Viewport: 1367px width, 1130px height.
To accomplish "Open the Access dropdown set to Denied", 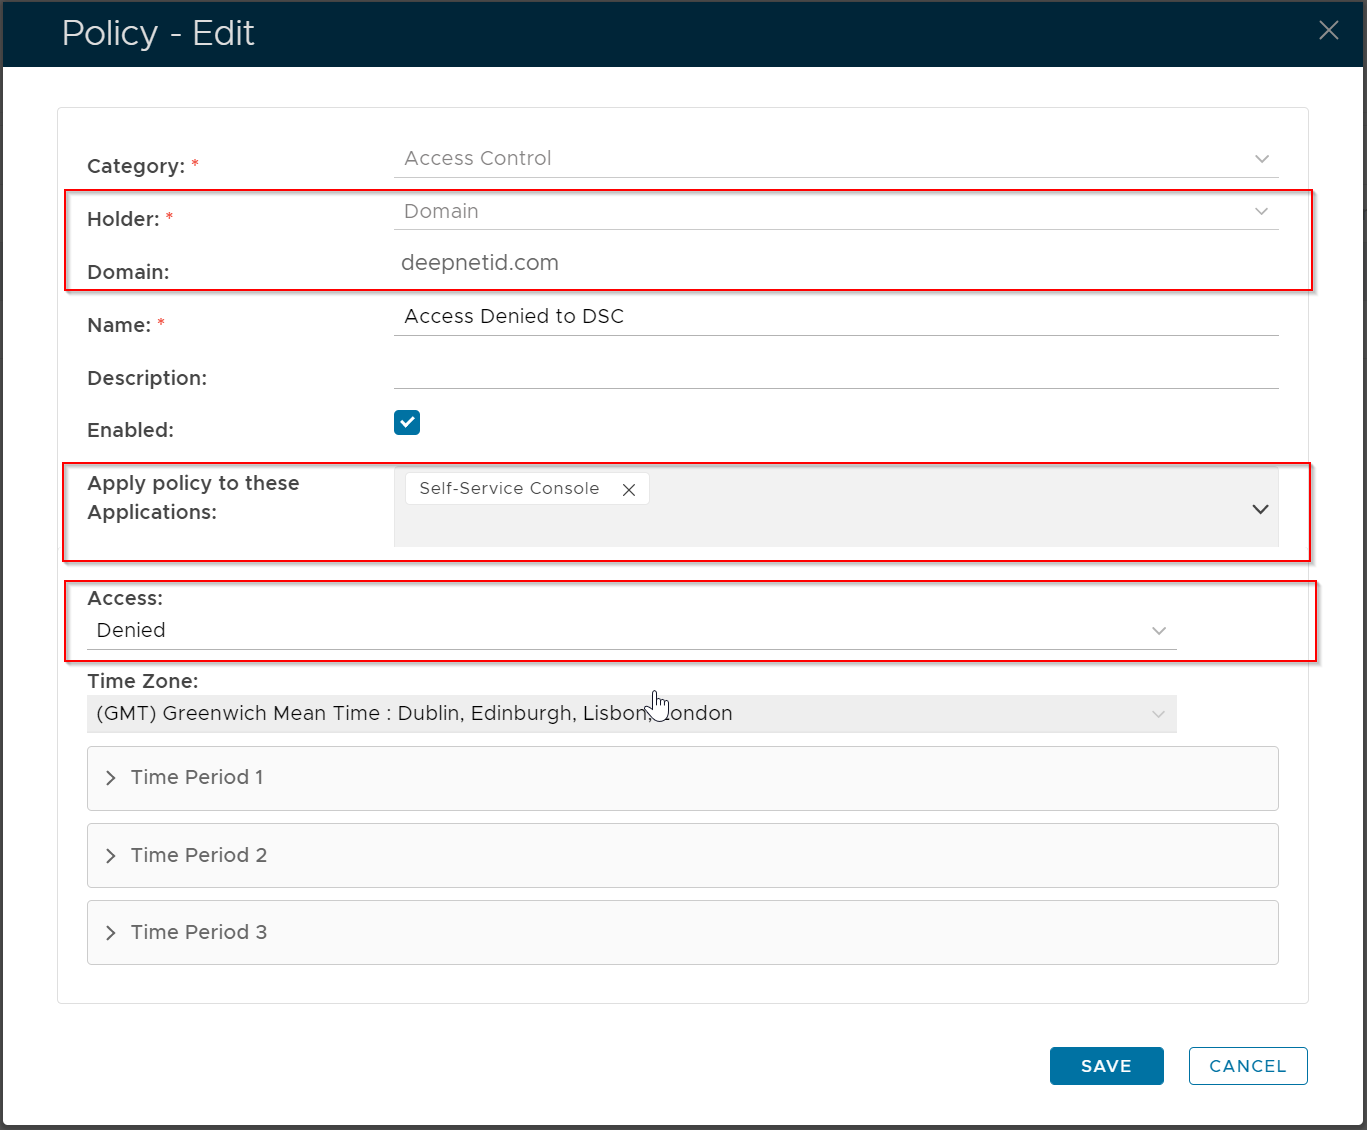I will pos(630,631).
